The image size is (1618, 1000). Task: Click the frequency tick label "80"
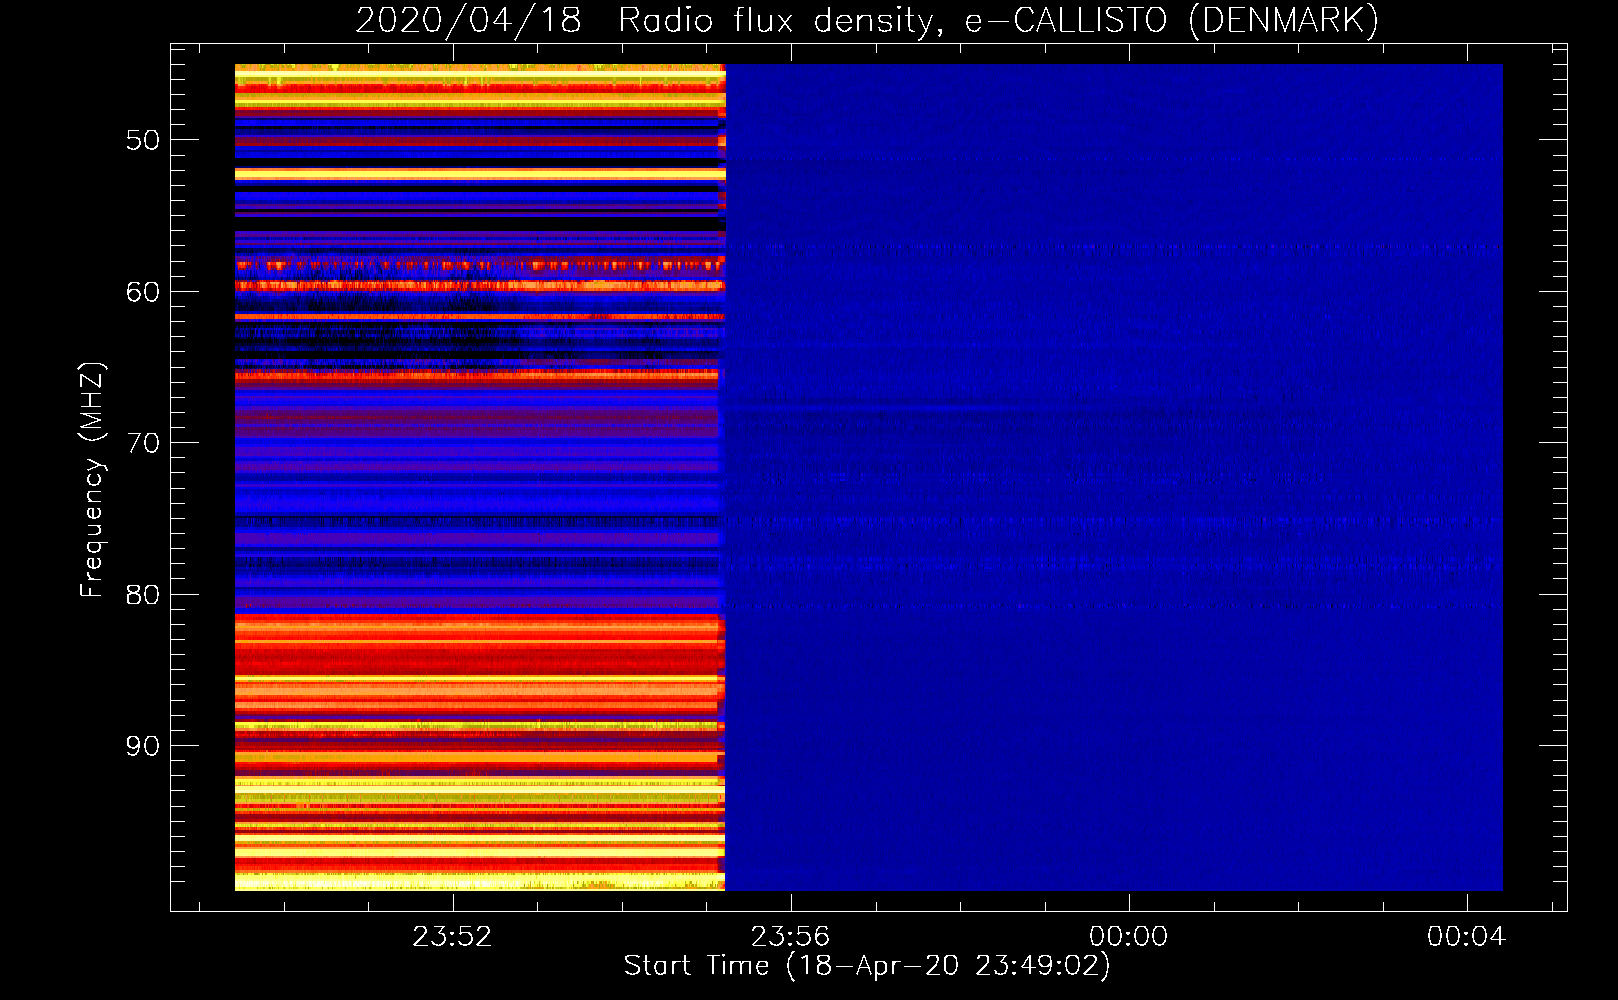click(143, 595)
